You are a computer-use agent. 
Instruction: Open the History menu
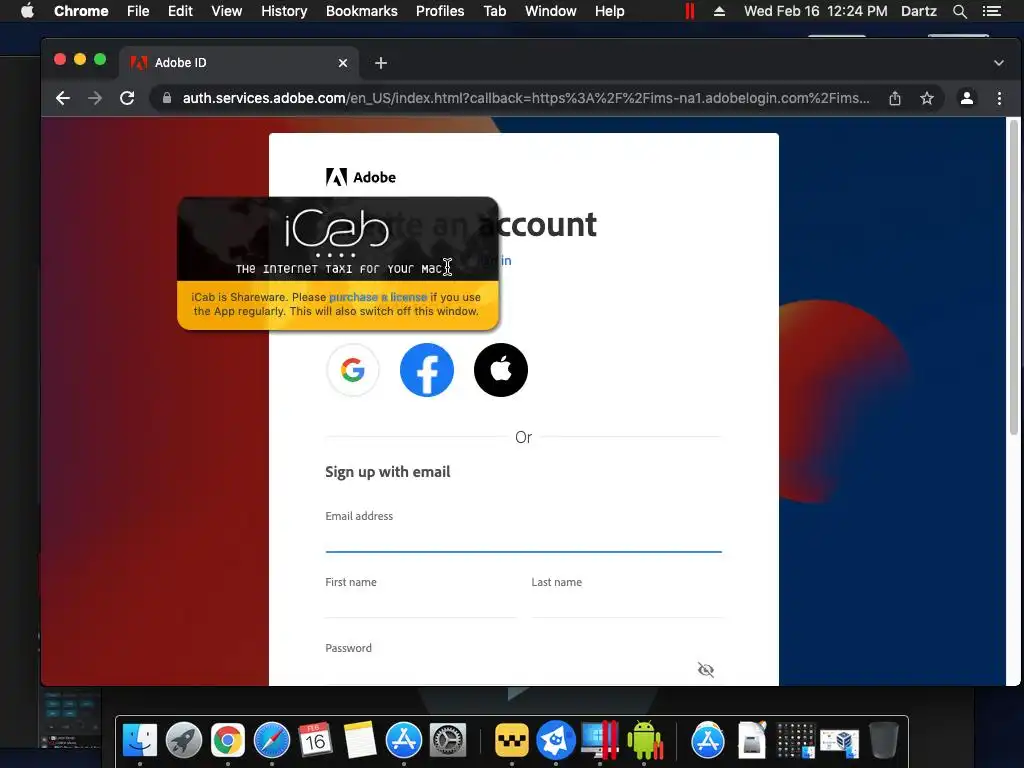(x=284, y=11)
